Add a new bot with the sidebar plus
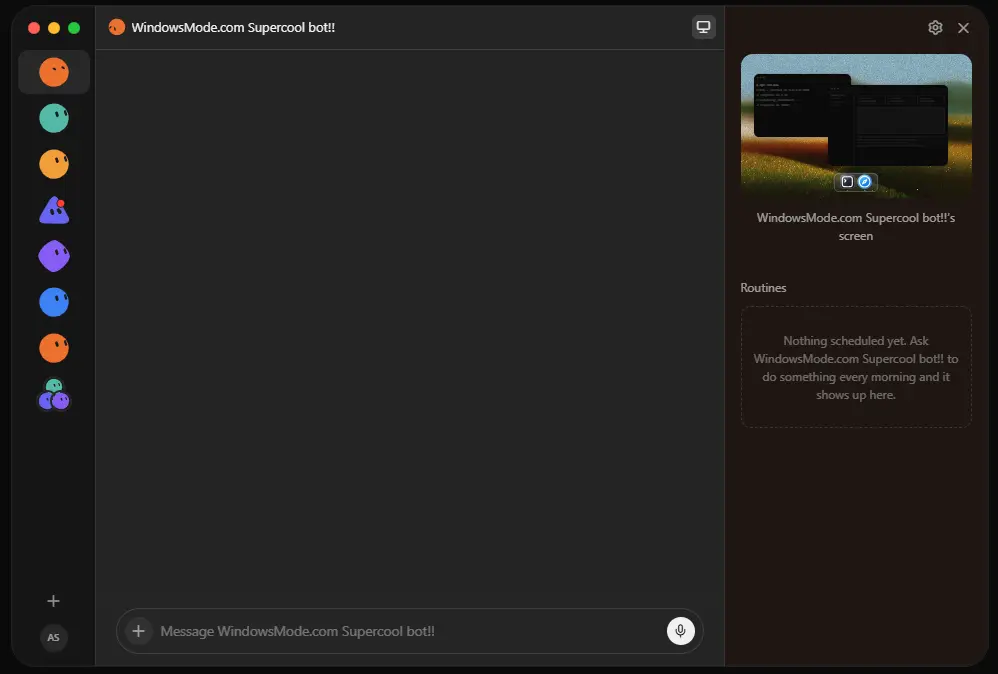The width and height of the screenshot is (998, 674). (53, 601)
